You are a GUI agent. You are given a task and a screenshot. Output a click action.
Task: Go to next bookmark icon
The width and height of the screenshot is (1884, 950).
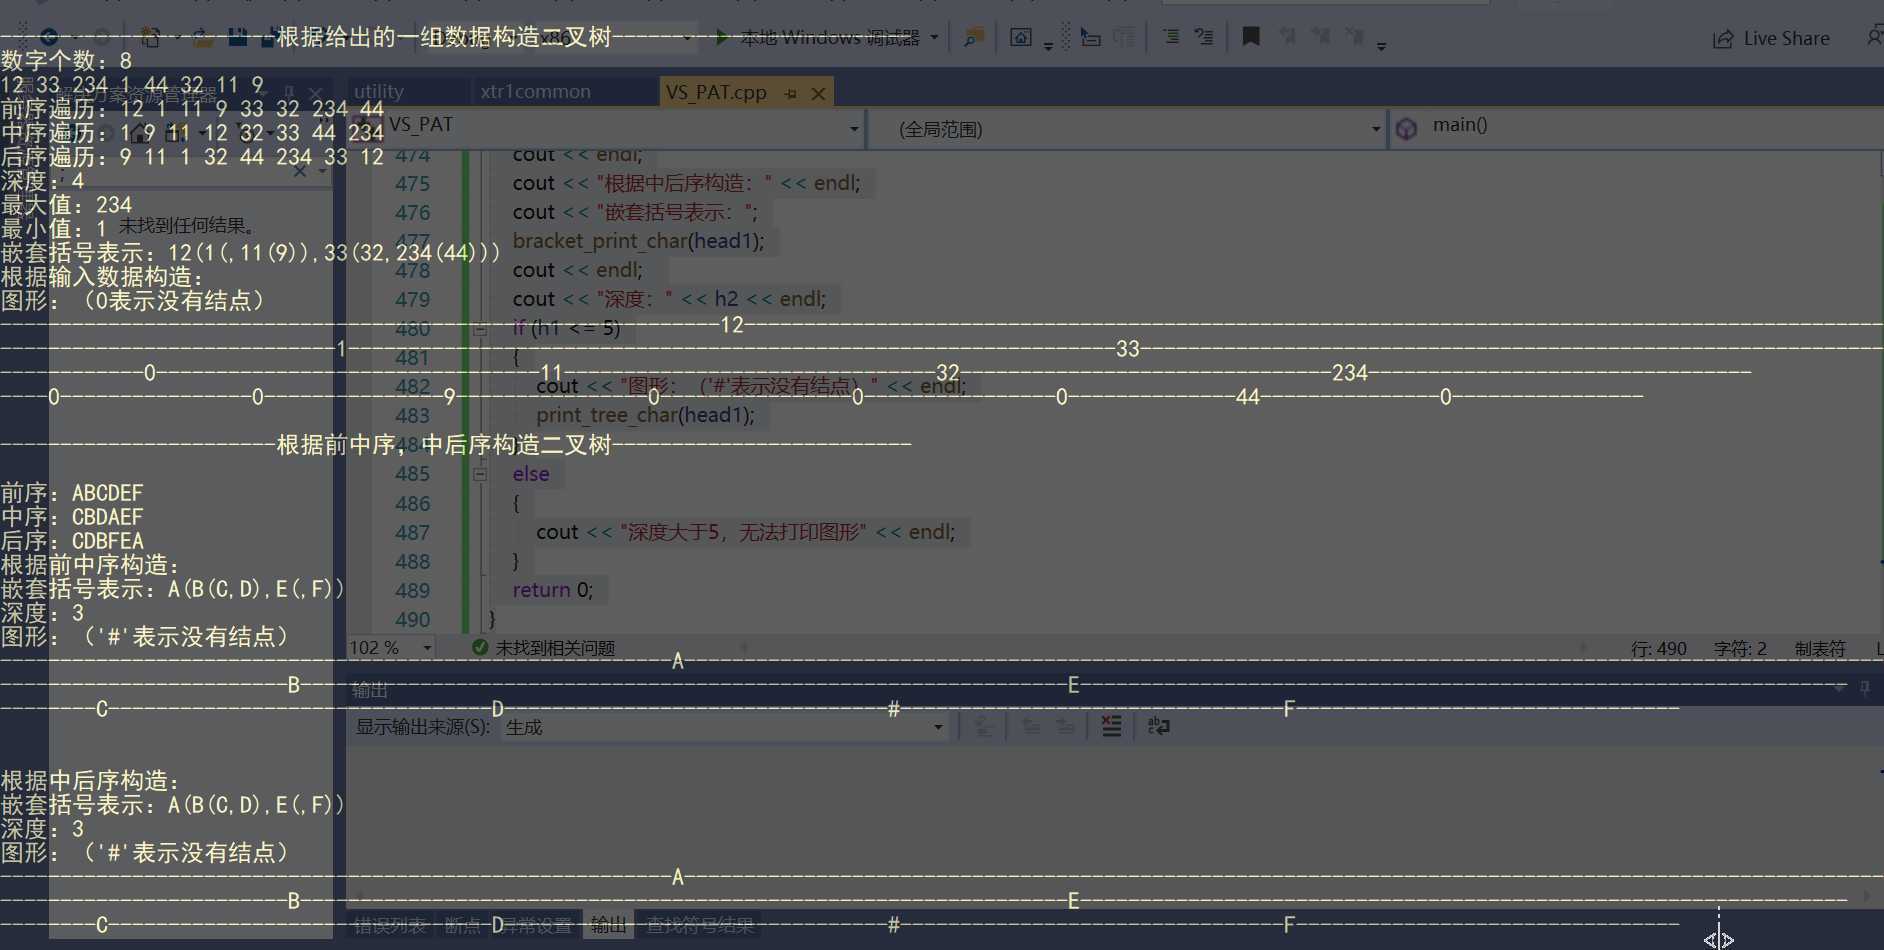[1321, 37]
